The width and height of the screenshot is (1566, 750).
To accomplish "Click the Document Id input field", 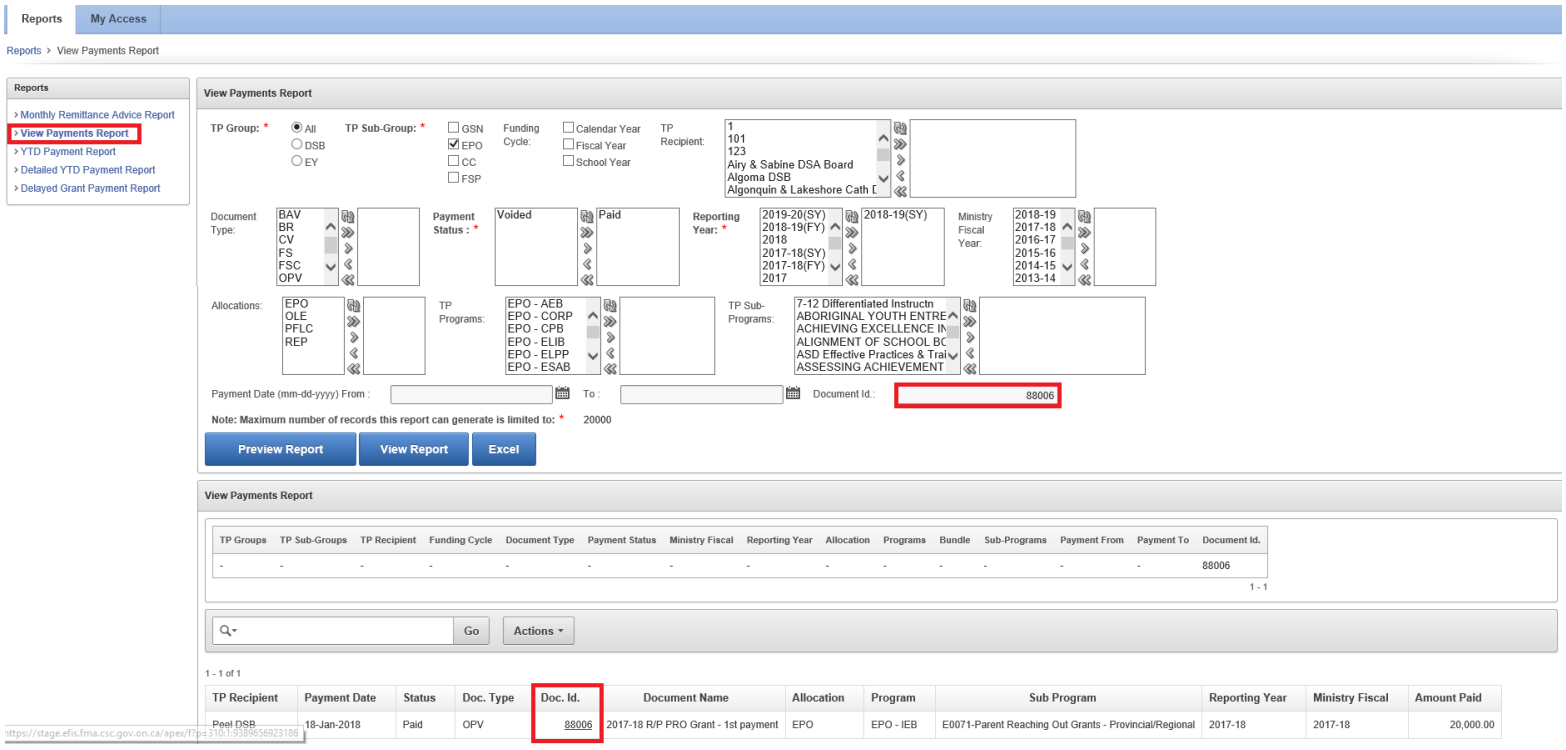I will tap(977, 395).
